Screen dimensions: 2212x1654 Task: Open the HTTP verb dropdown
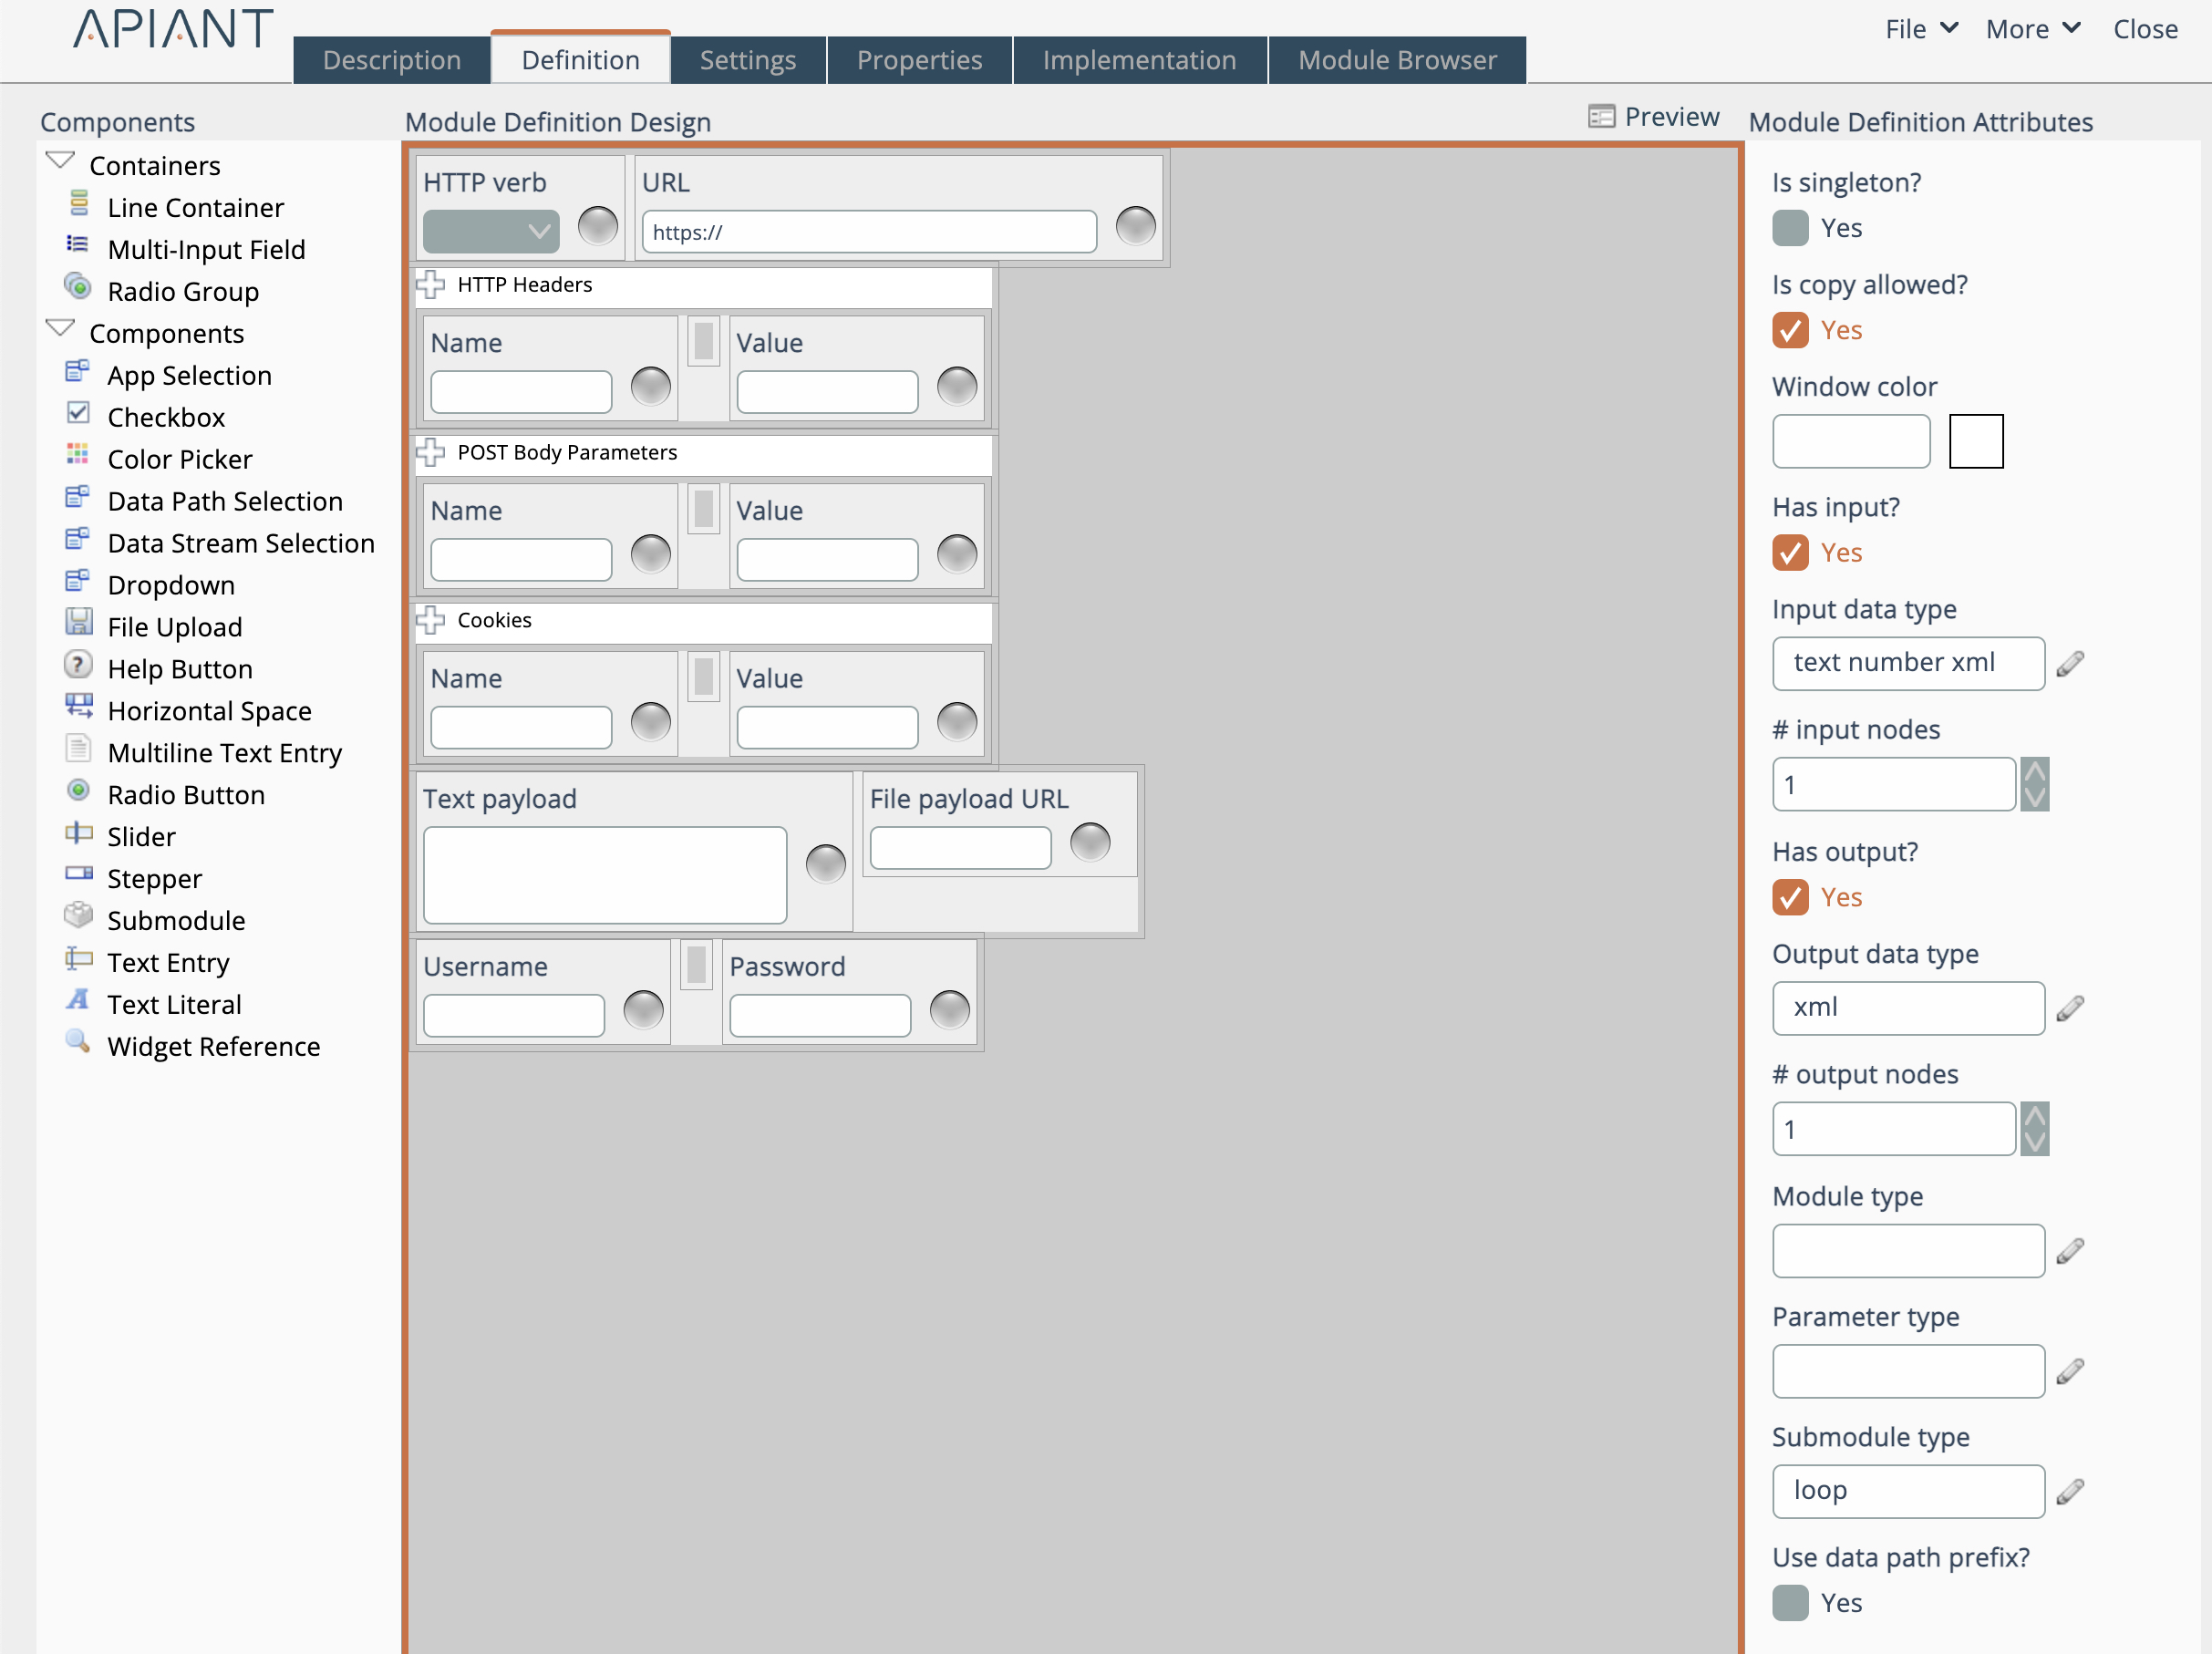pyautogui.click(x=491, y=232)
